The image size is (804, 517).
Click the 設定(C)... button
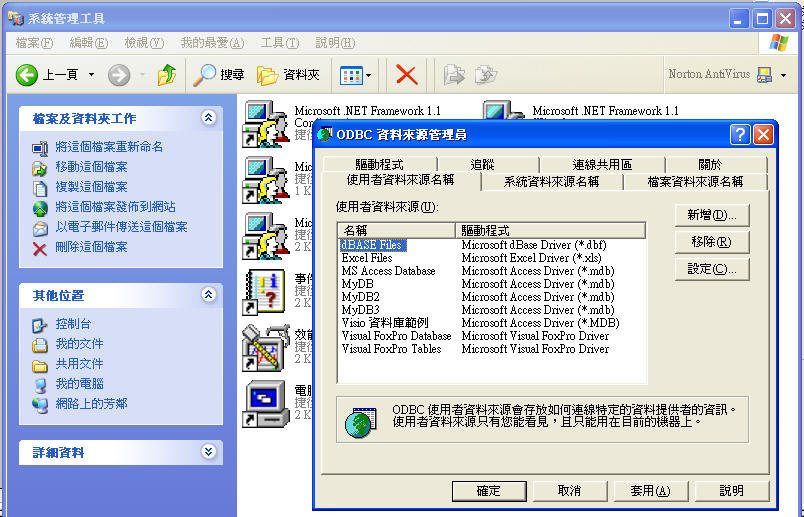[712, 269]
